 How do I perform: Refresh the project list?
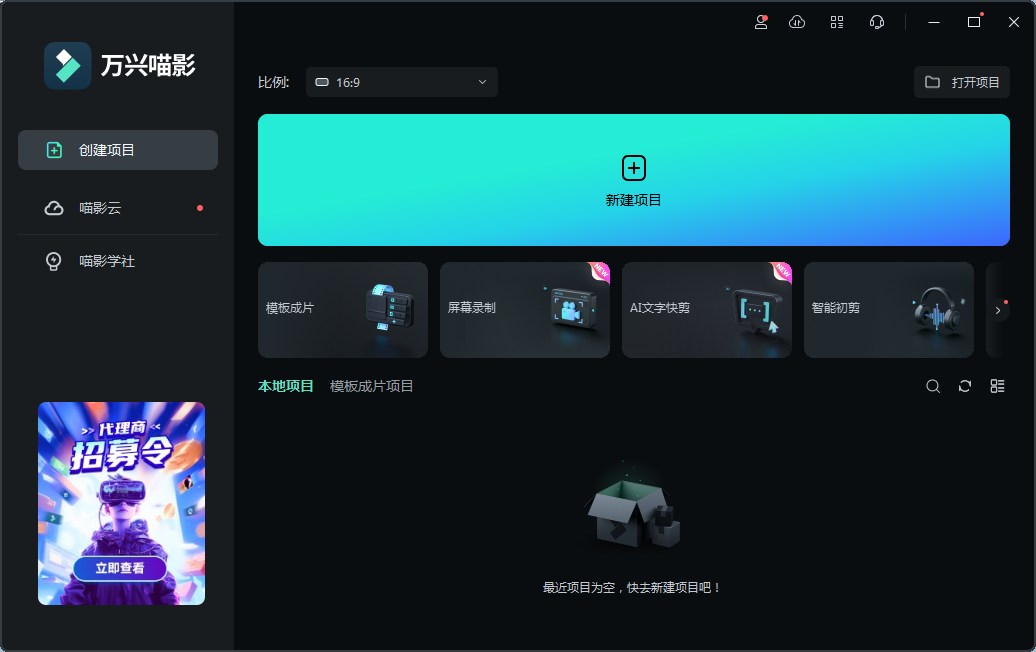(964, 386)
